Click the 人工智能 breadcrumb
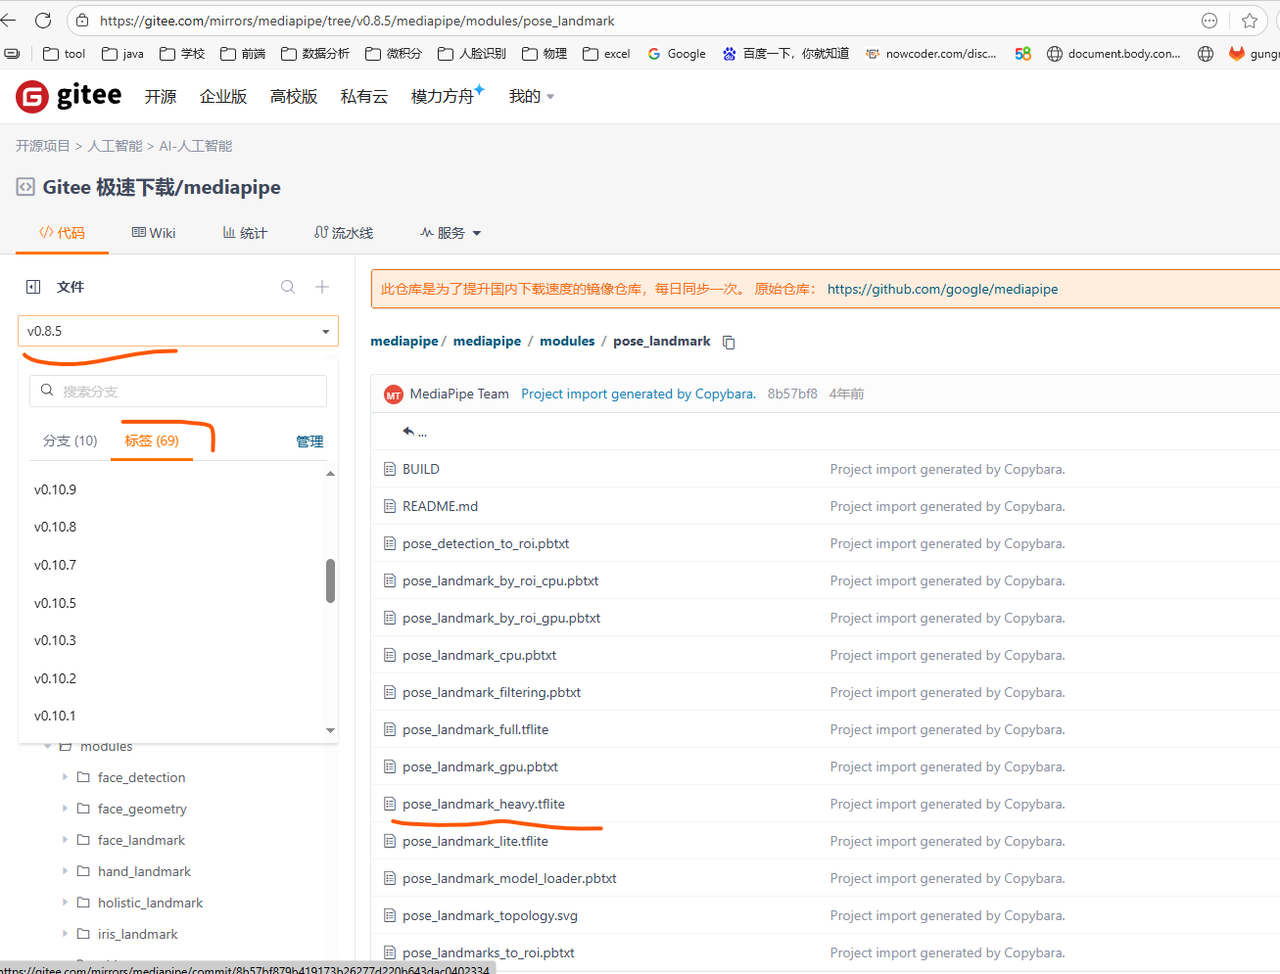Image resolution: width=1280 pixels, height=974 pixels. (115, 146)
